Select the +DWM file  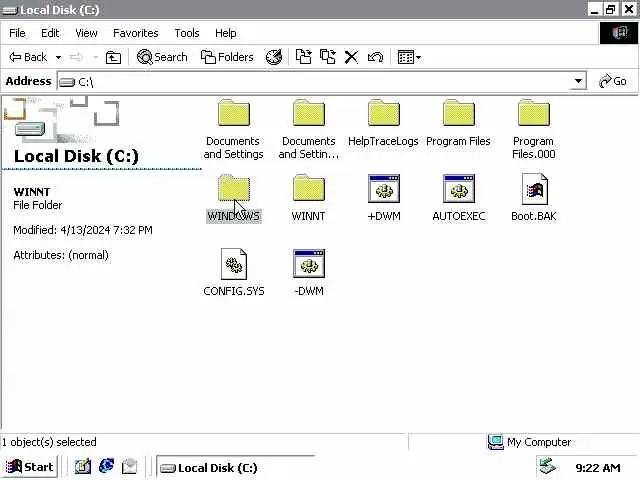(384, 198)
